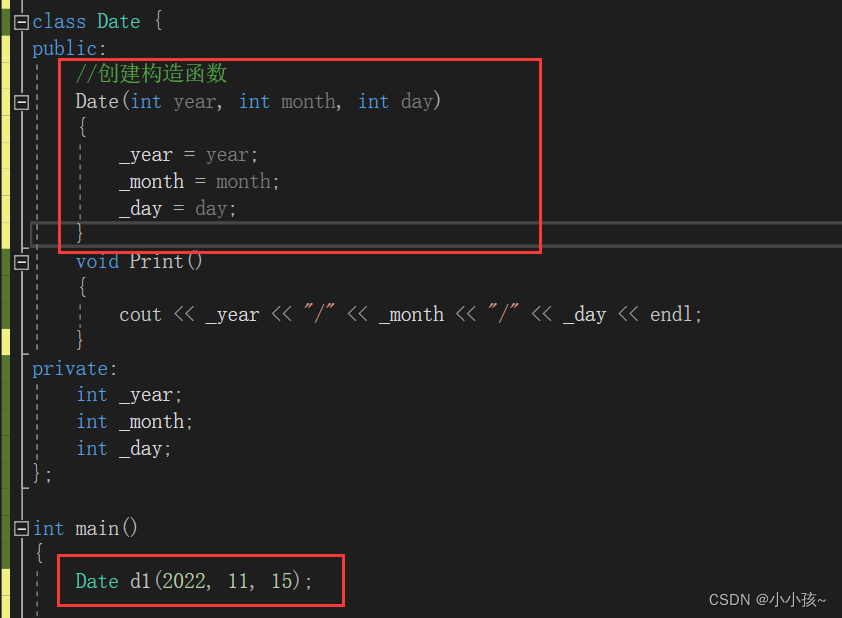The height and width of the screenshot is (618, 842).
Task: Click the value 11 in the d1 call
Action: click(x=238, y=581)
